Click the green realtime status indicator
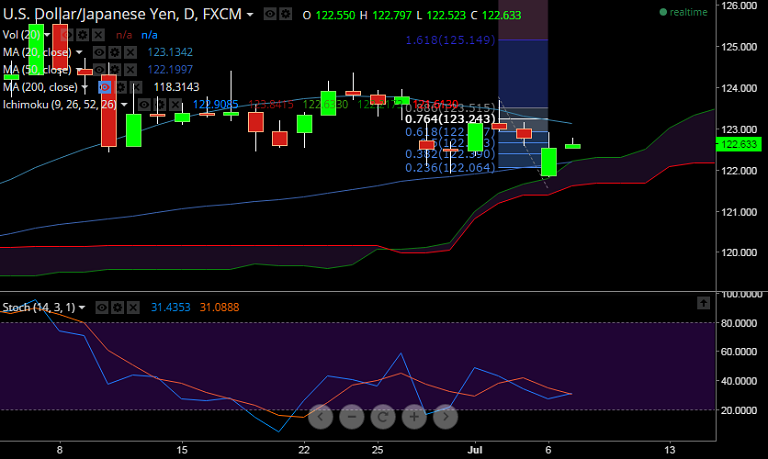Viewport: 768px width, 459px height. click(683, 12)
